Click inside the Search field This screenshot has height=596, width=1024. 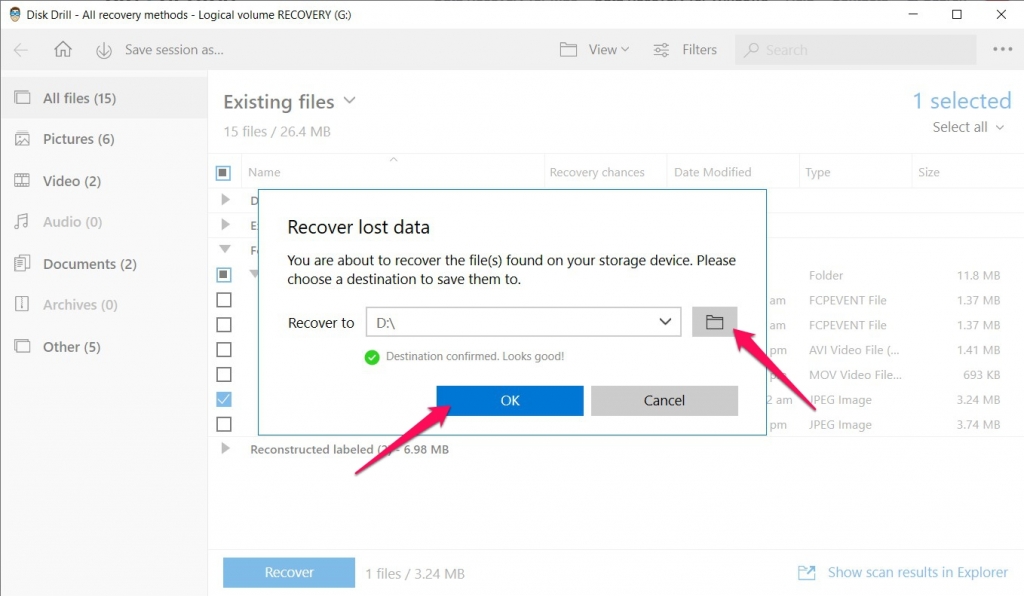tap(855, 49)
